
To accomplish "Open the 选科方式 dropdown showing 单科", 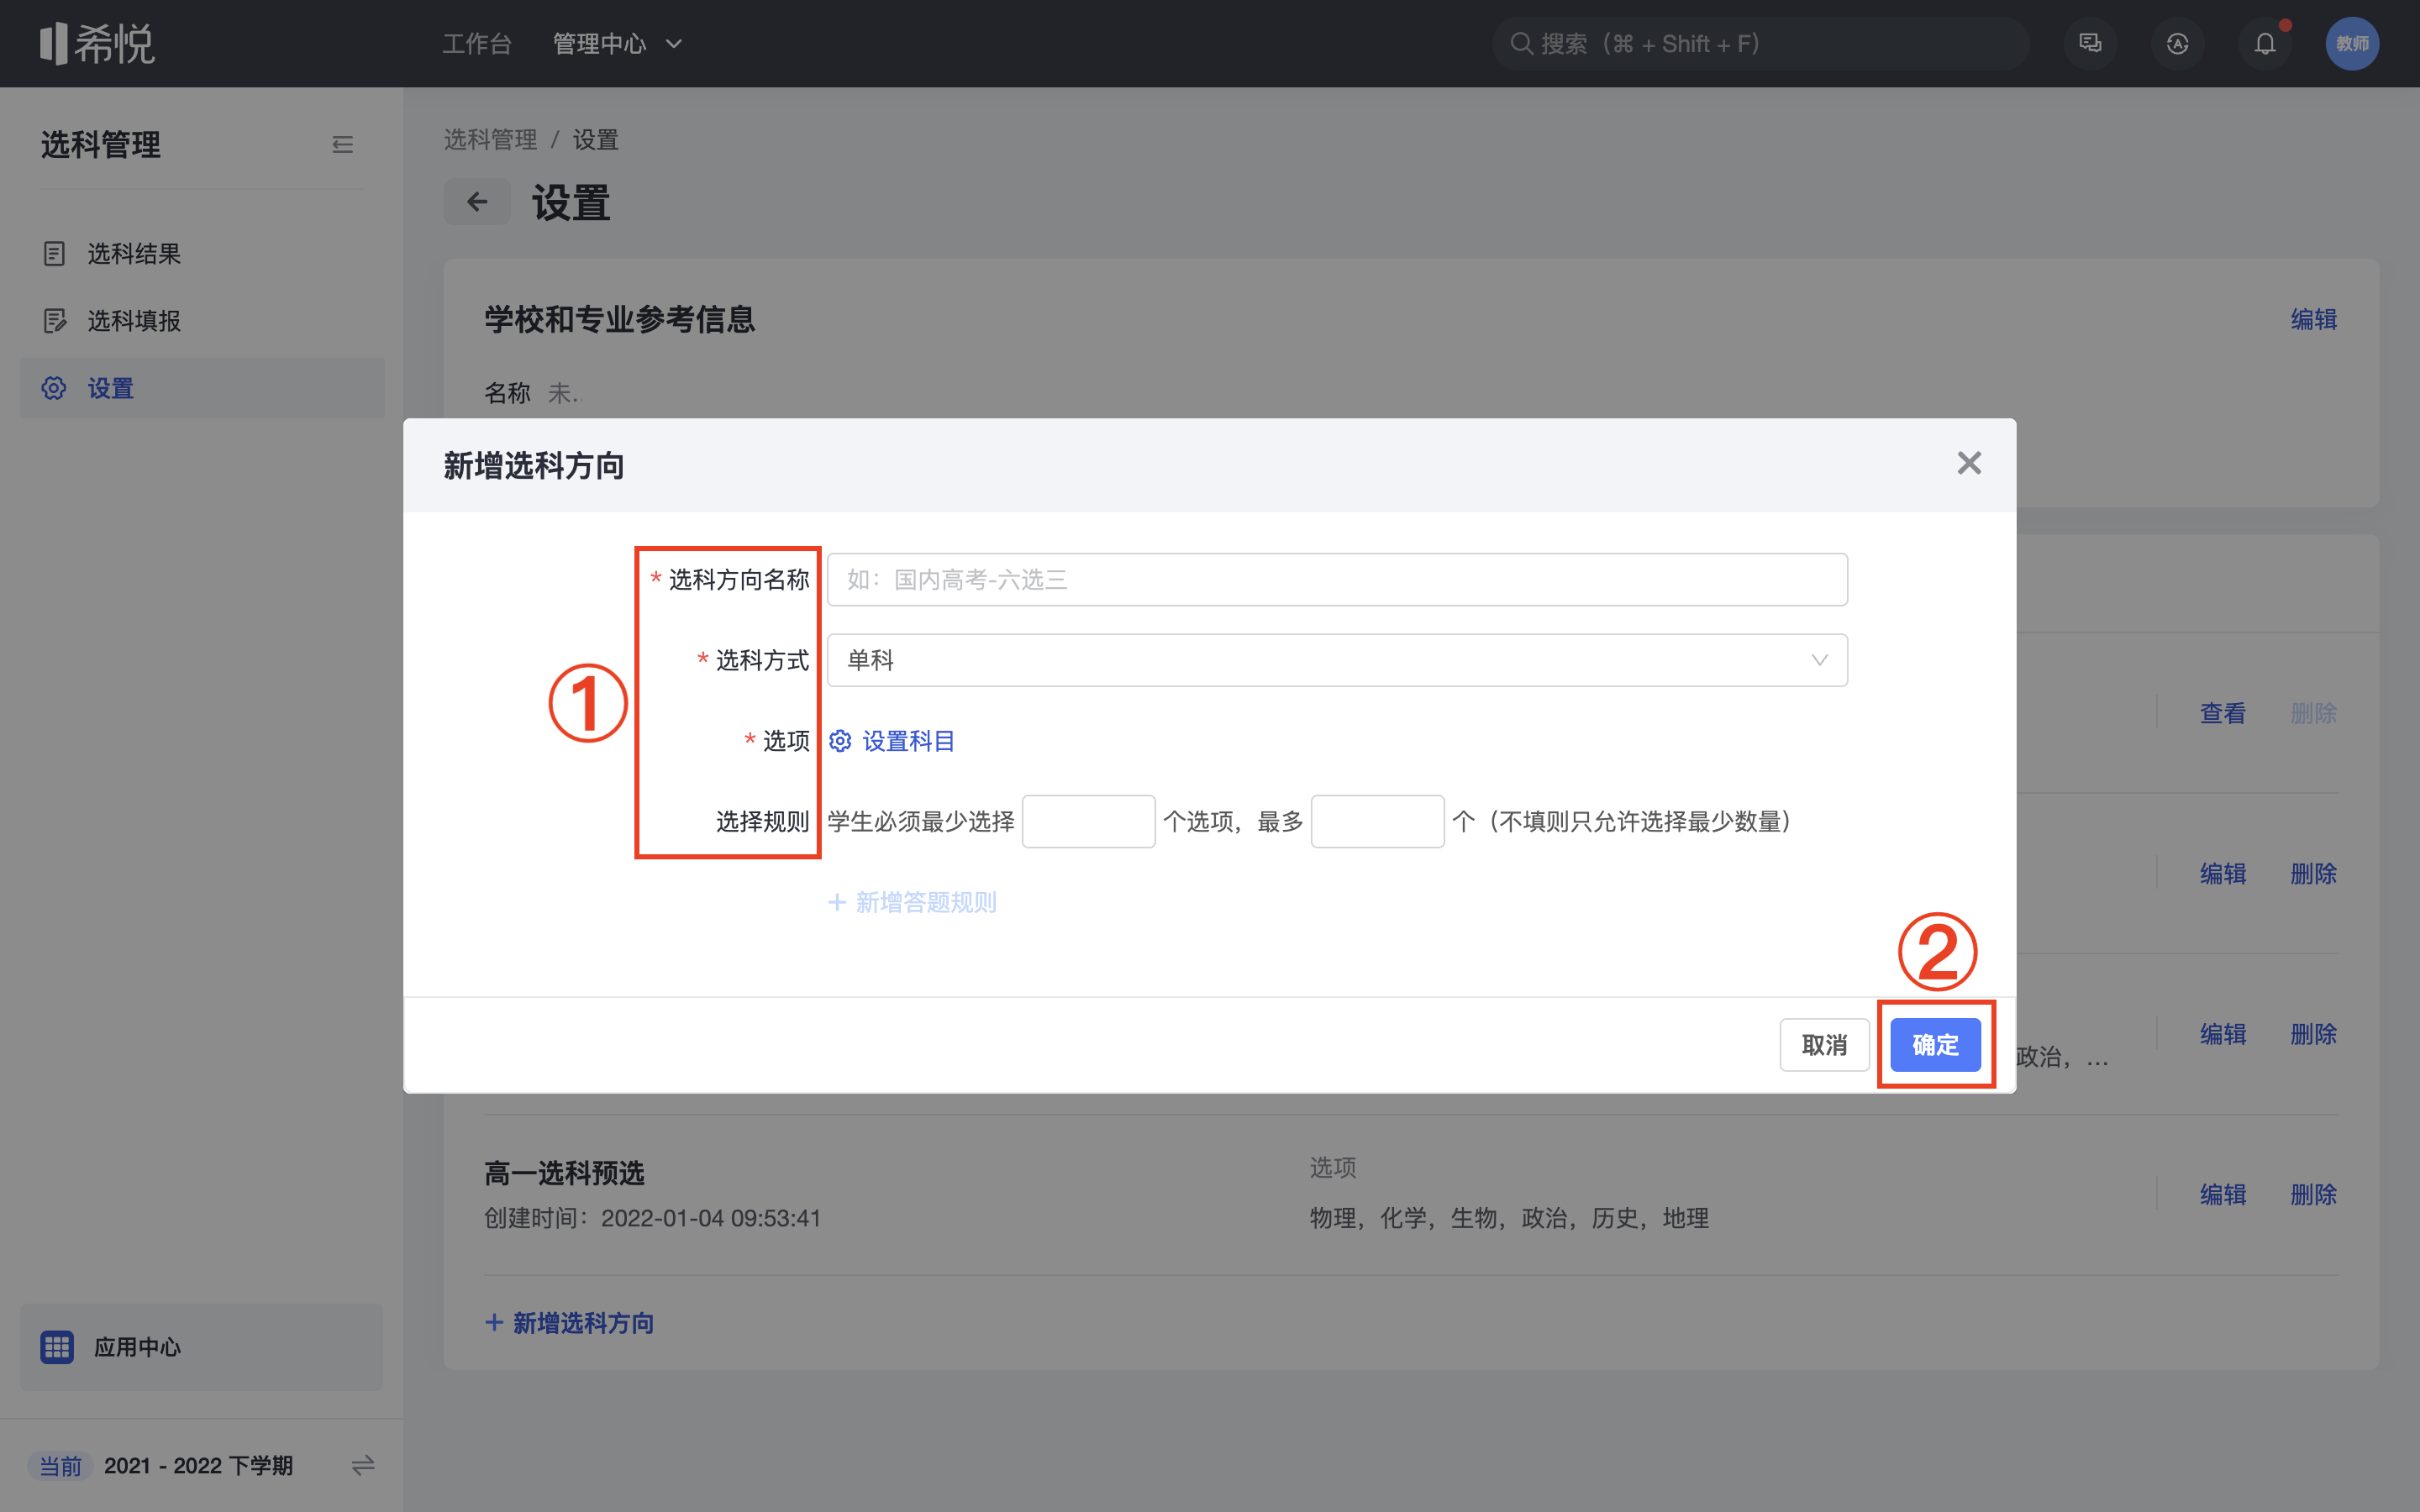I will 1337,660.
